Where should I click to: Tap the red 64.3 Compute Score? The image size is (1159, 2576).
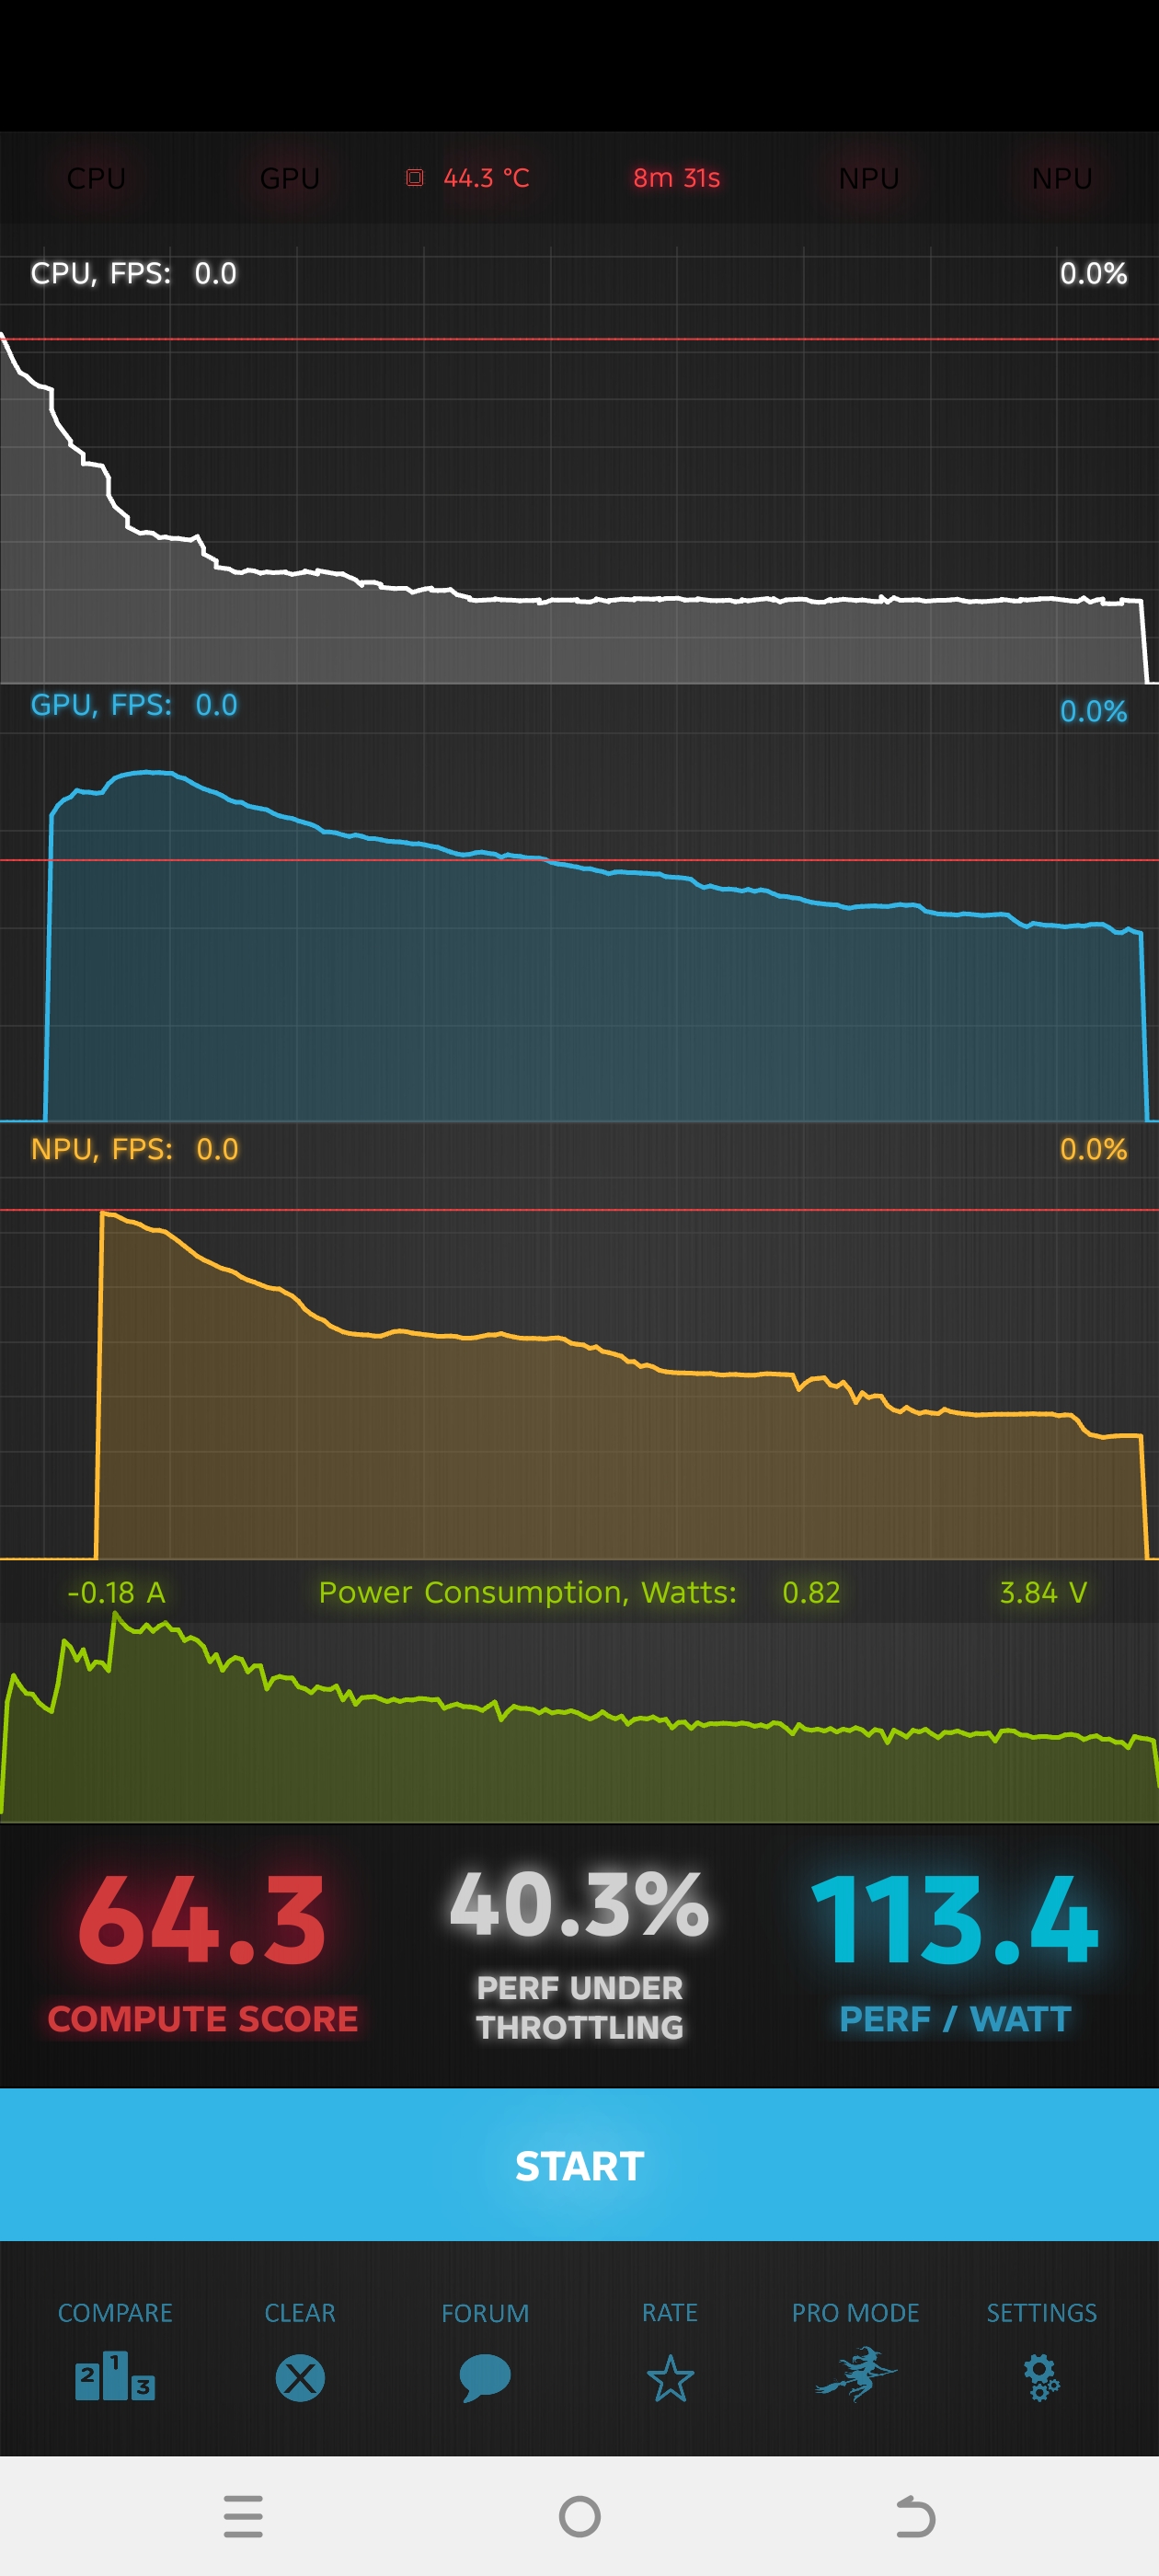tap(202, 1920)
